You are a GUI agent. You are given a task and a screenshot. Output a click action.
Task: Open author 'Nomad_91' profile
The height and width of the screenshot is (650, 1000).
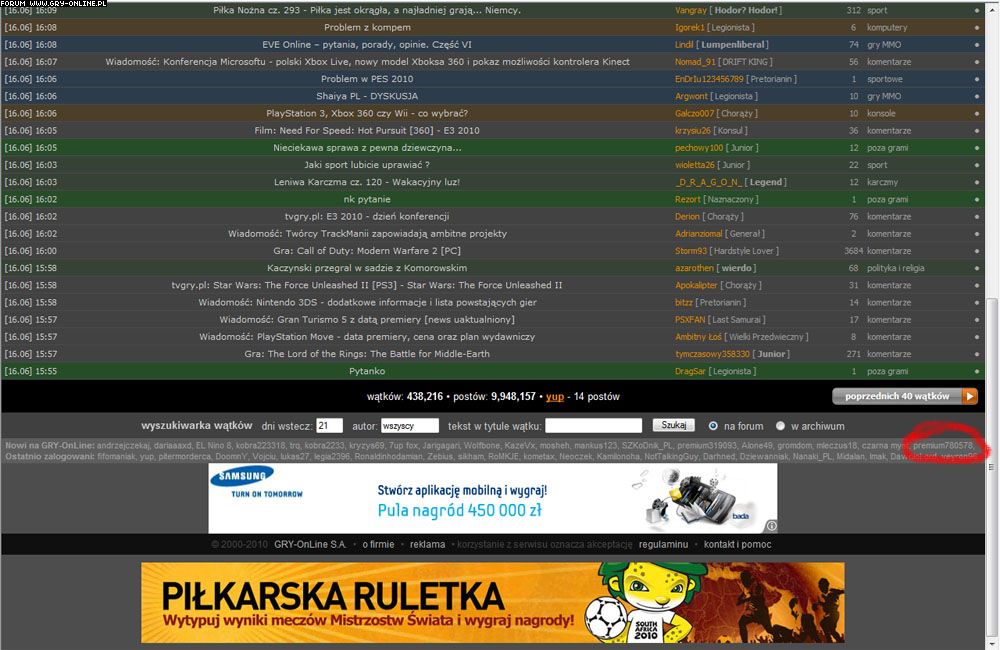[x=696, y=62]
